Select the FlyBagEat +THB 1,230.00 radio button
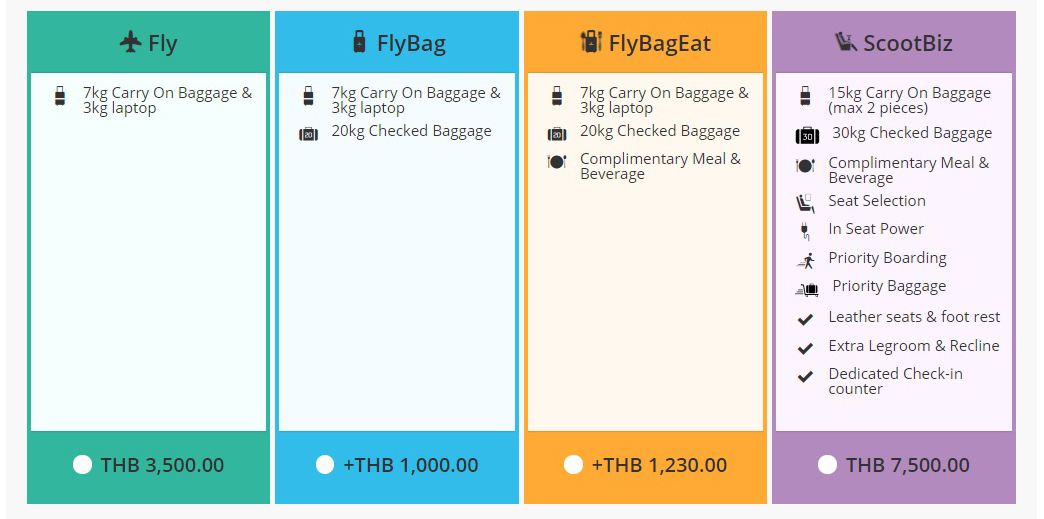 [x=573, y=464]
